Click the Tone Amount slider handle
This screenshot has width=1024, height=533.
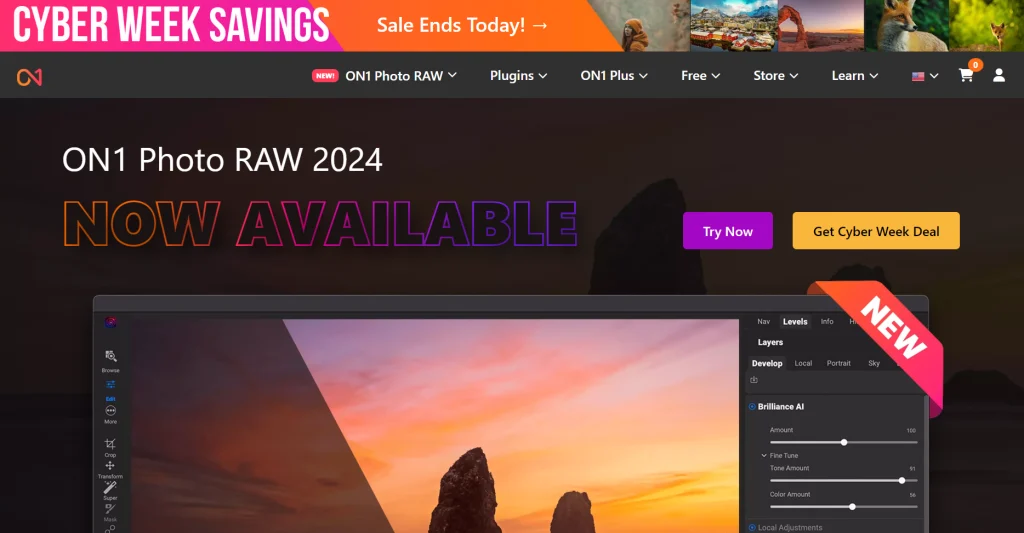click(902, 481)
